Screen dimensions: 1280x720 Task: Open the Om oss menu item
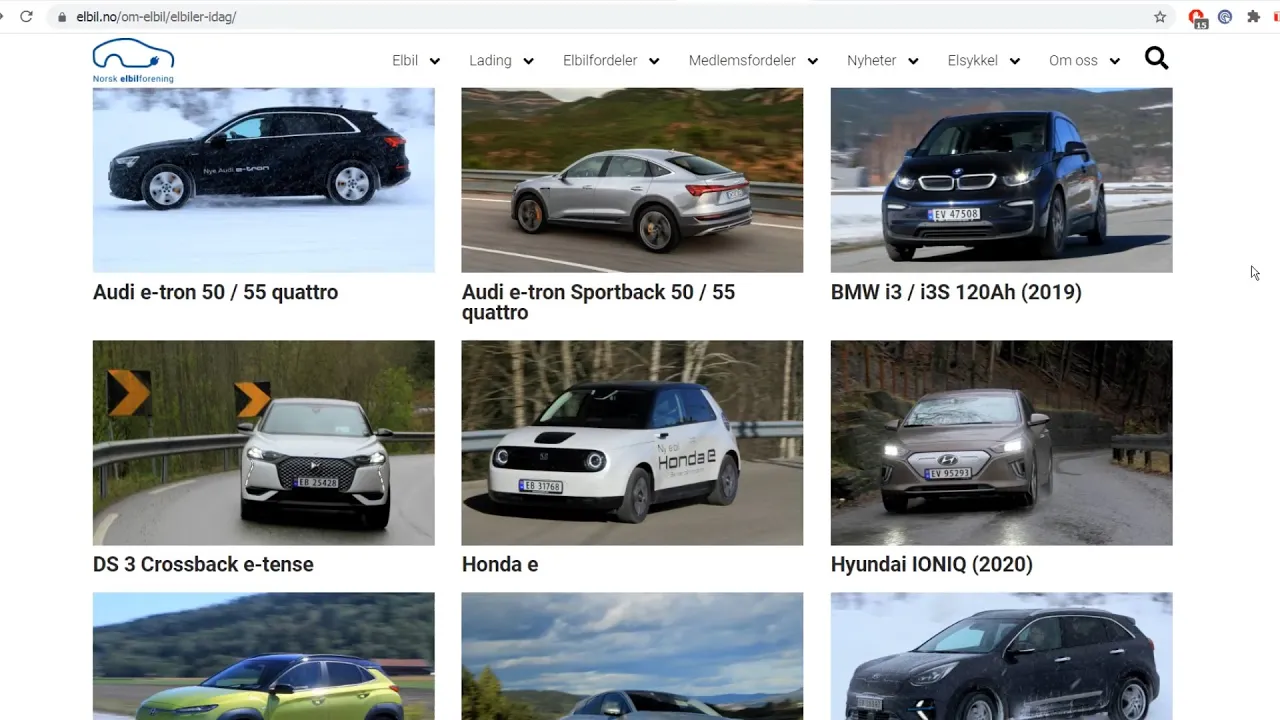(1073, 60)
